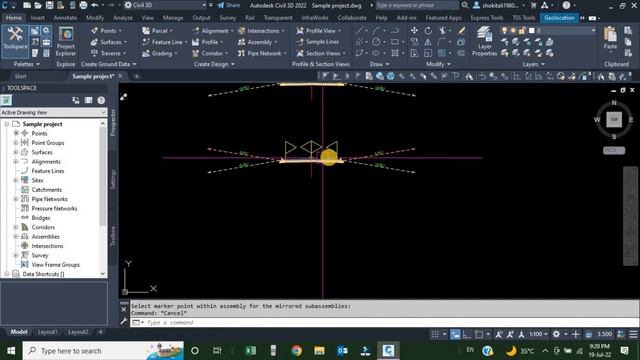Toggle the grid display in status bar

pyautogui.click(x=435, y=335)
